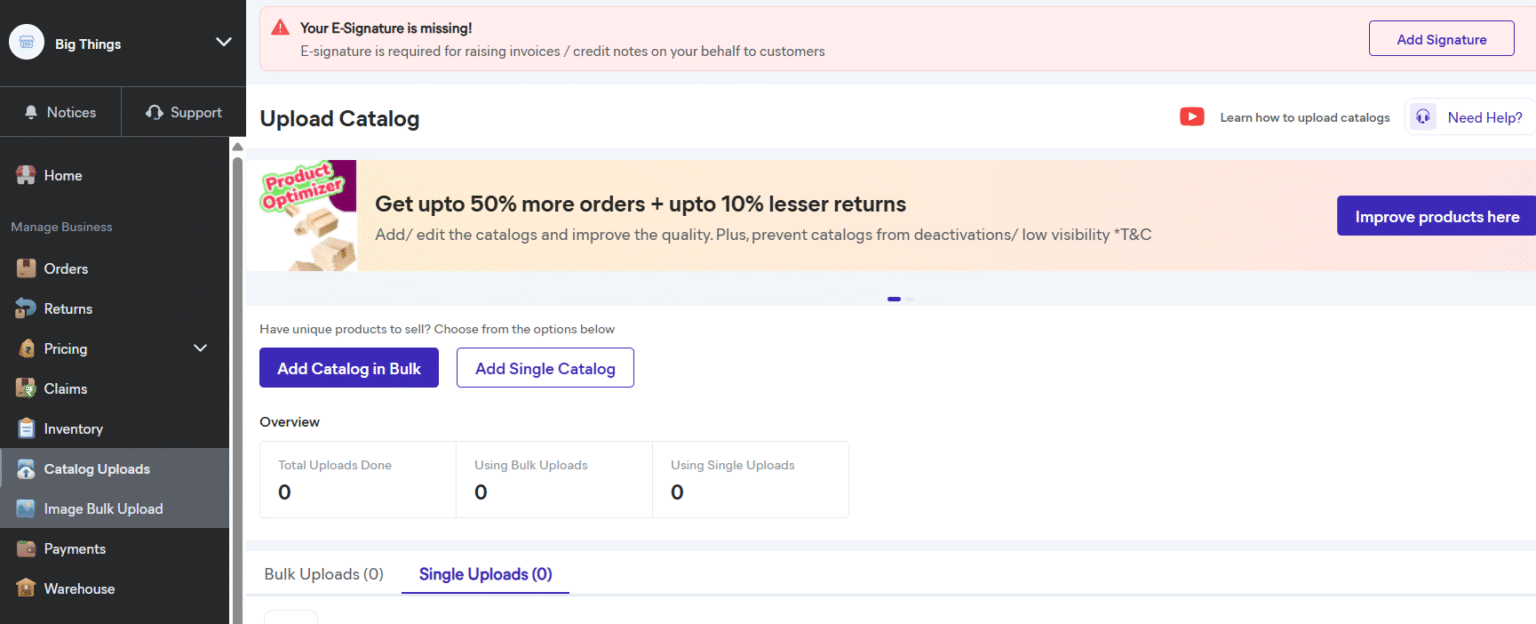The image size is (1536, 624).
Task: Expand the Big Things account dropdown
Action: click(223, 42)
